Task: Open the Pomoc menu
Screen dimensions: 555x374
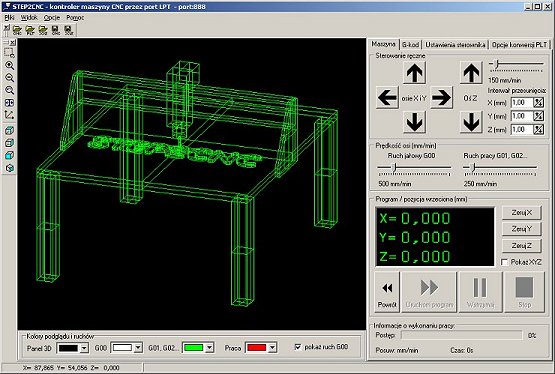Action: coord(75,17)
